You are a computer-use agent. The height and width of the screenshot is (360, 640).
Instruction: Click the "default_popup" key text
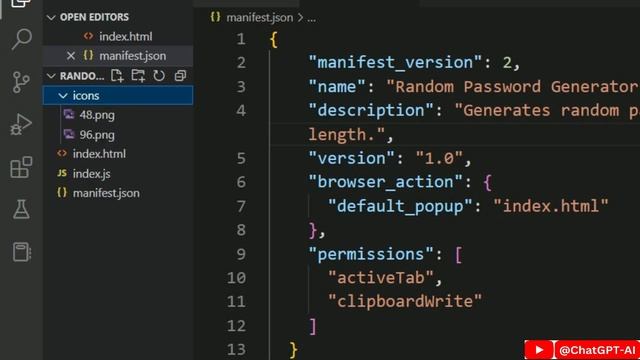pos(400,206)
